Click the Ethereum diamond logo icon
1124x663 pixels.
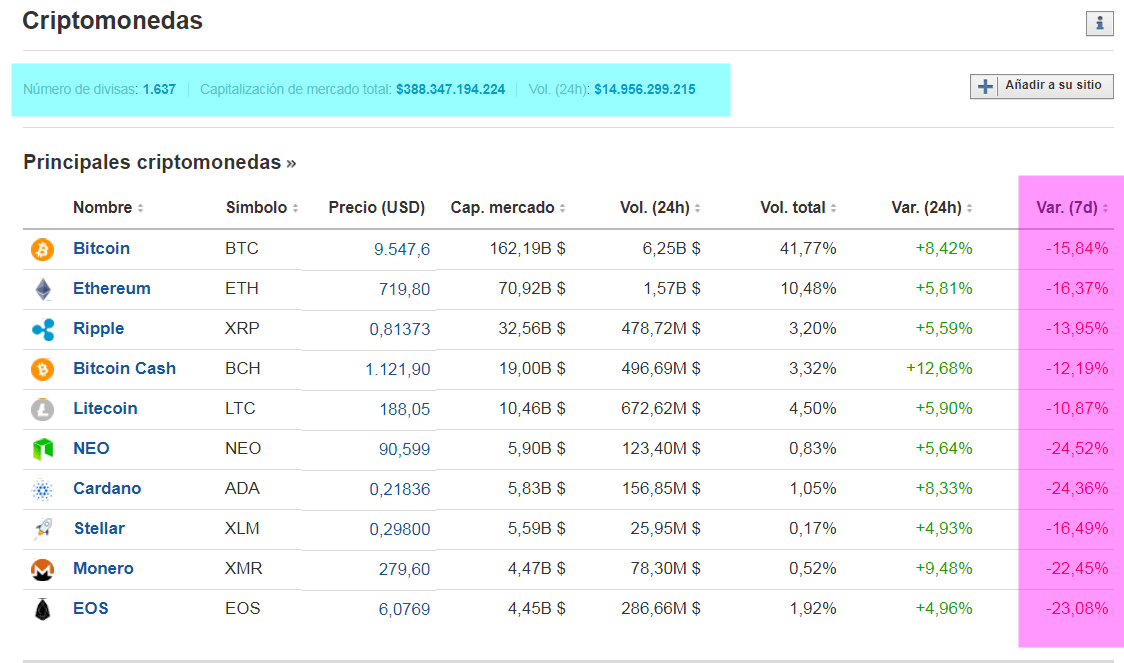coord(42,289)
